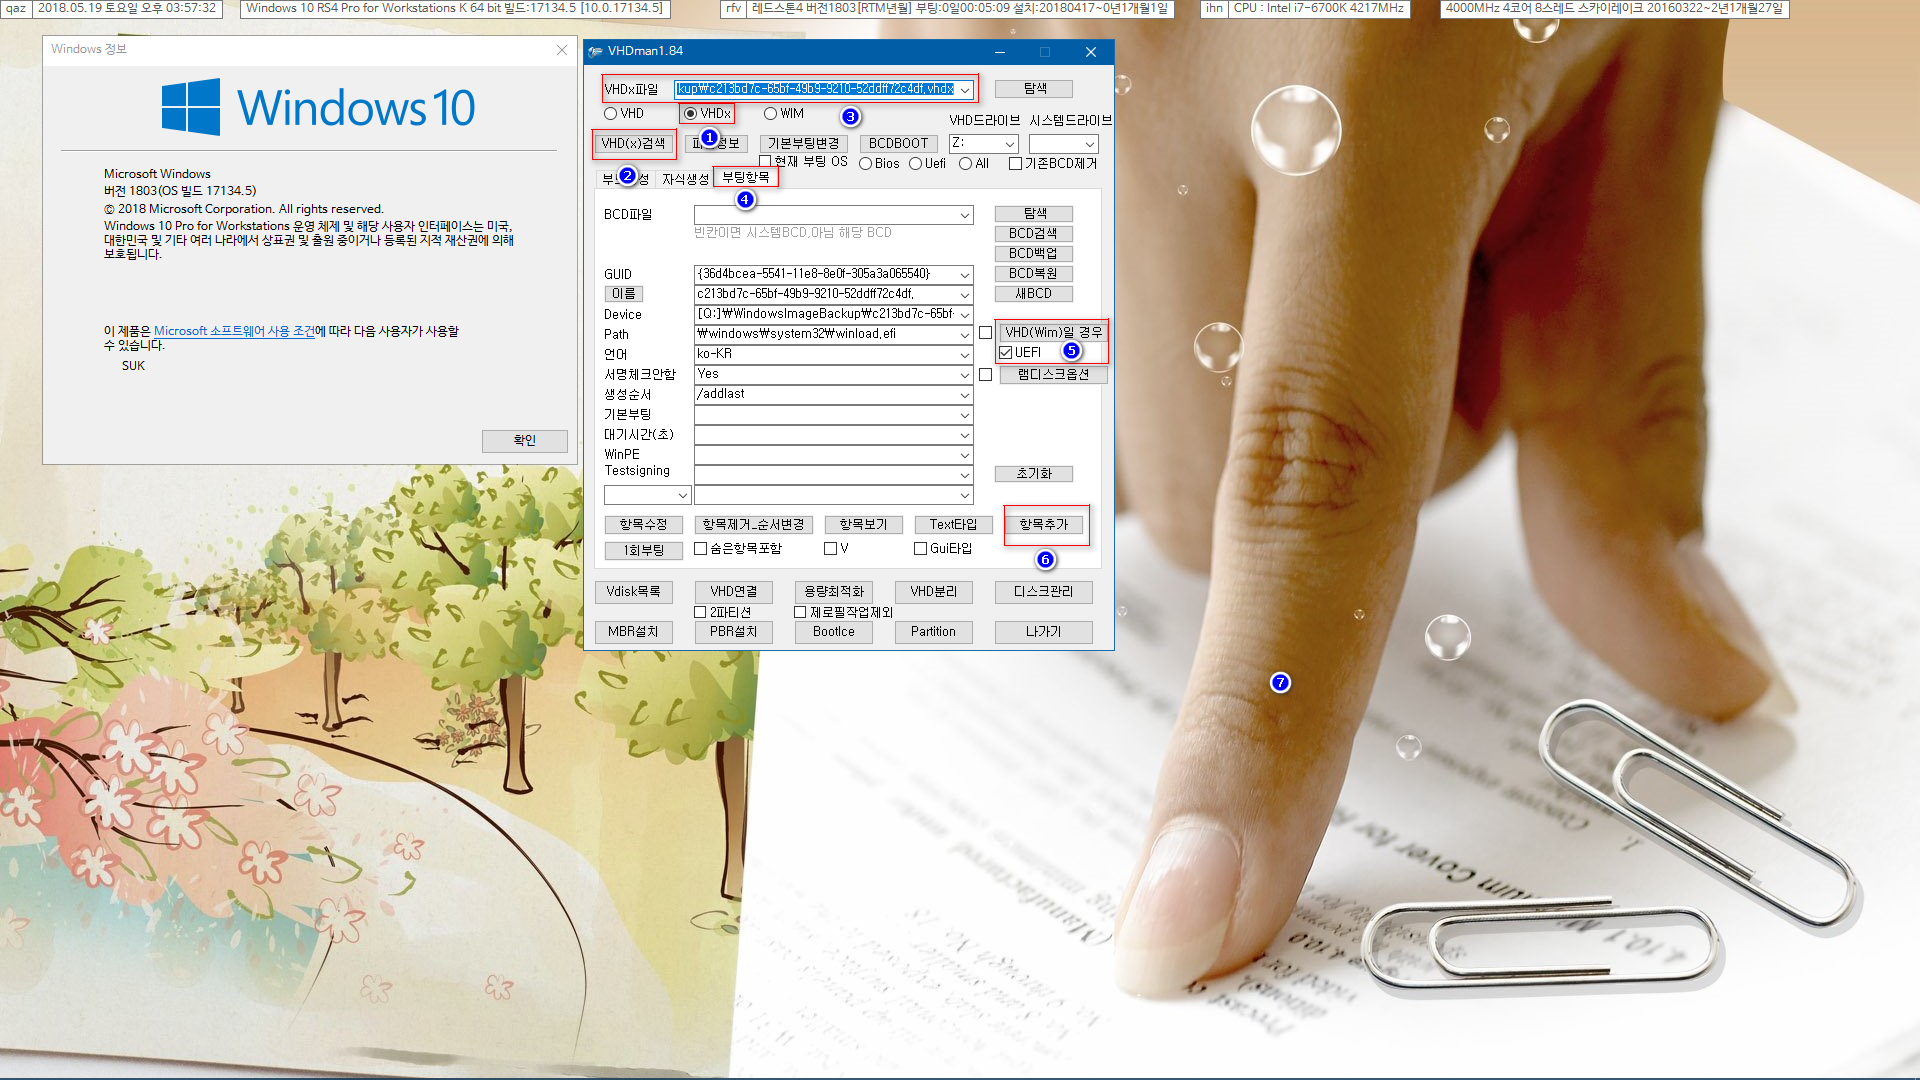Open the 기본부팅 dropdown
The height and width of the screenshot is (1080, 1920).
point(965,415)
